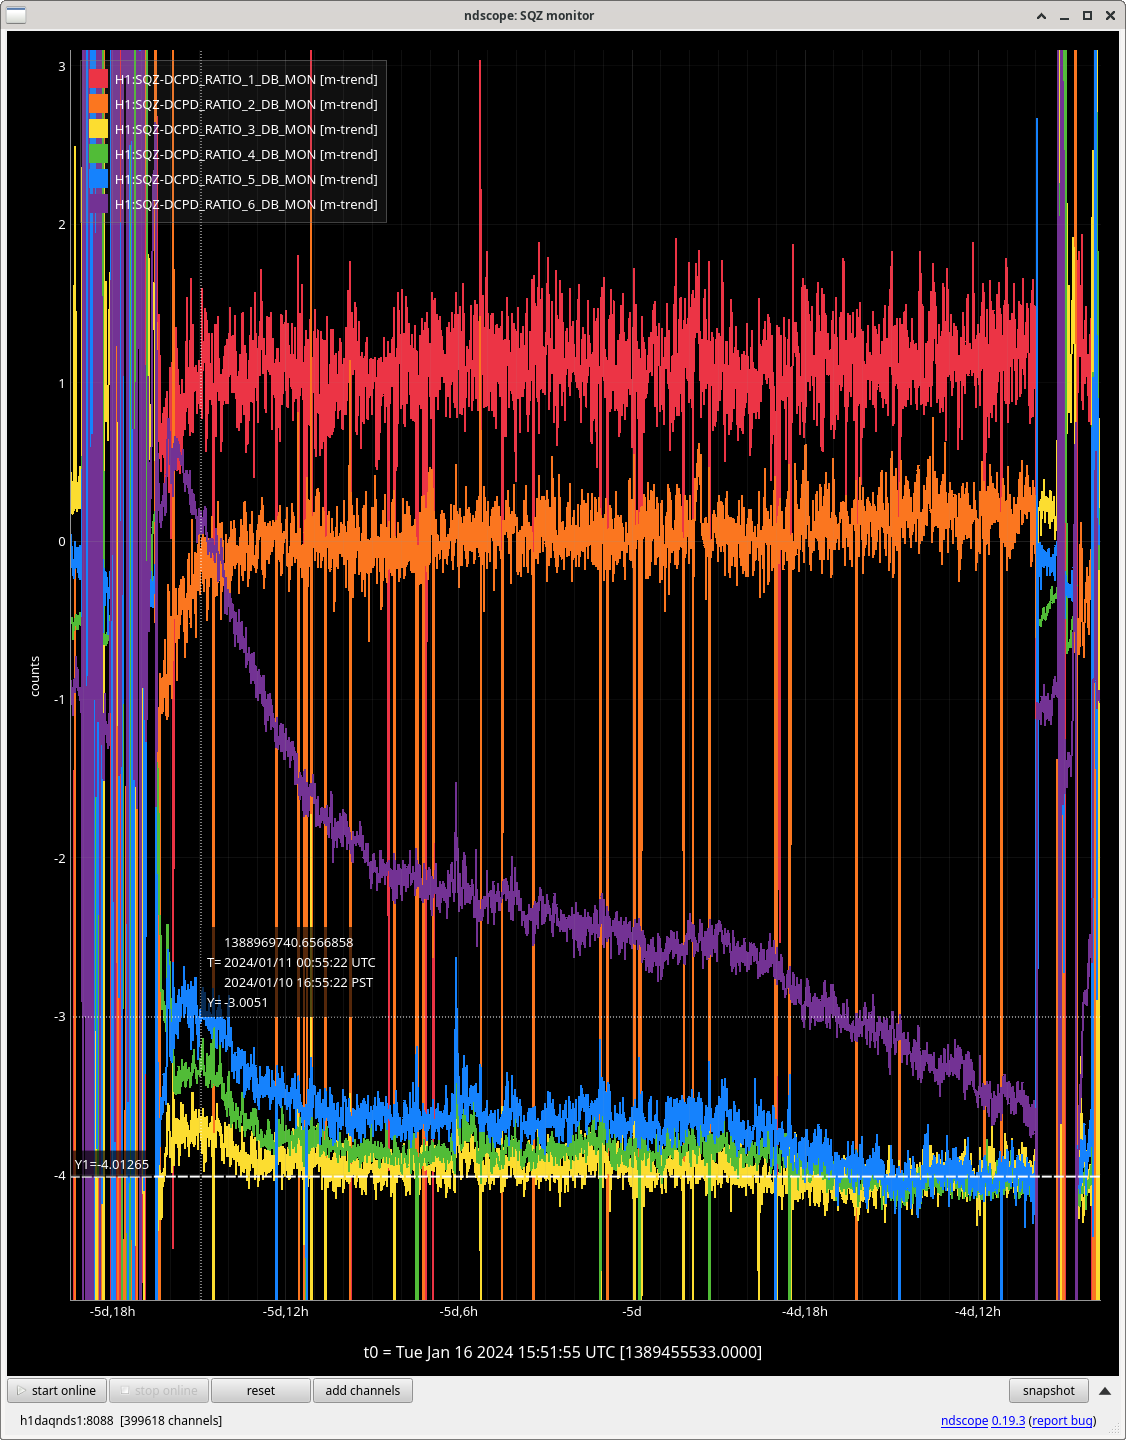Screen dimensions: 1126x1440
Task: Click the red RATIO_1_DB_MON legend swatch
Action: pyautogui.click(x=98, y=79)
